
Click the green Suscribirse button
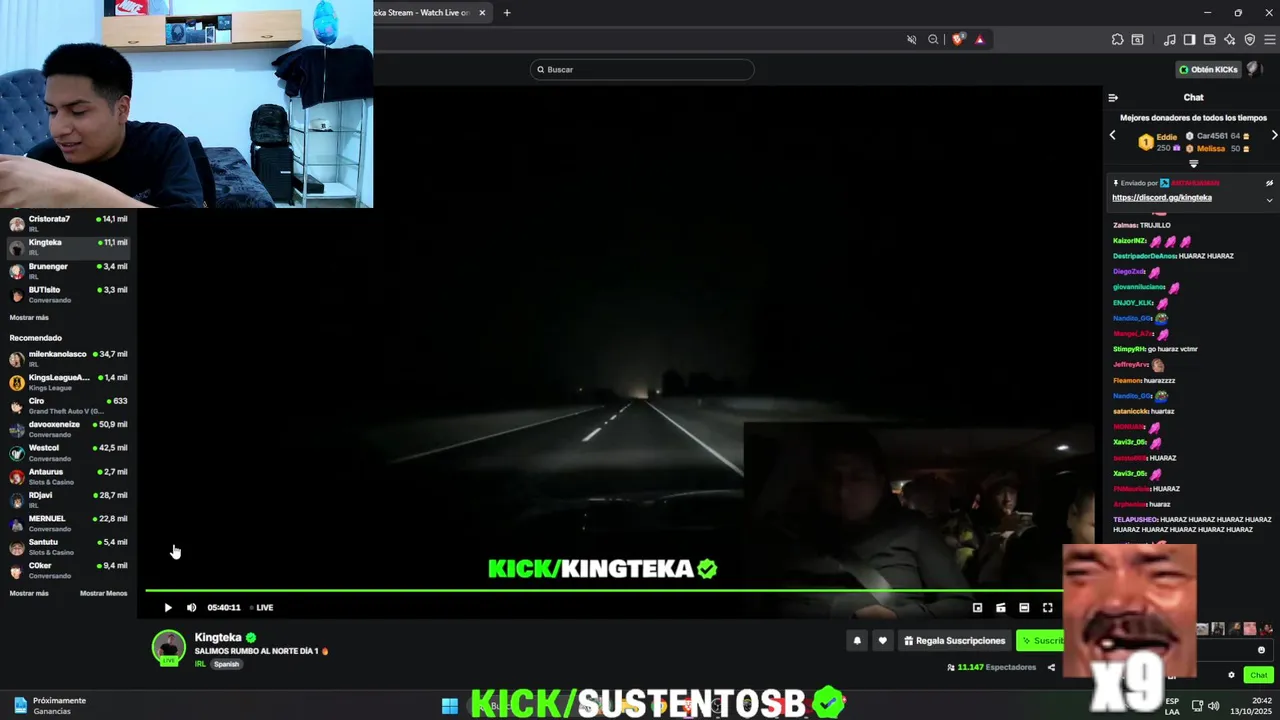[1040, 641]
